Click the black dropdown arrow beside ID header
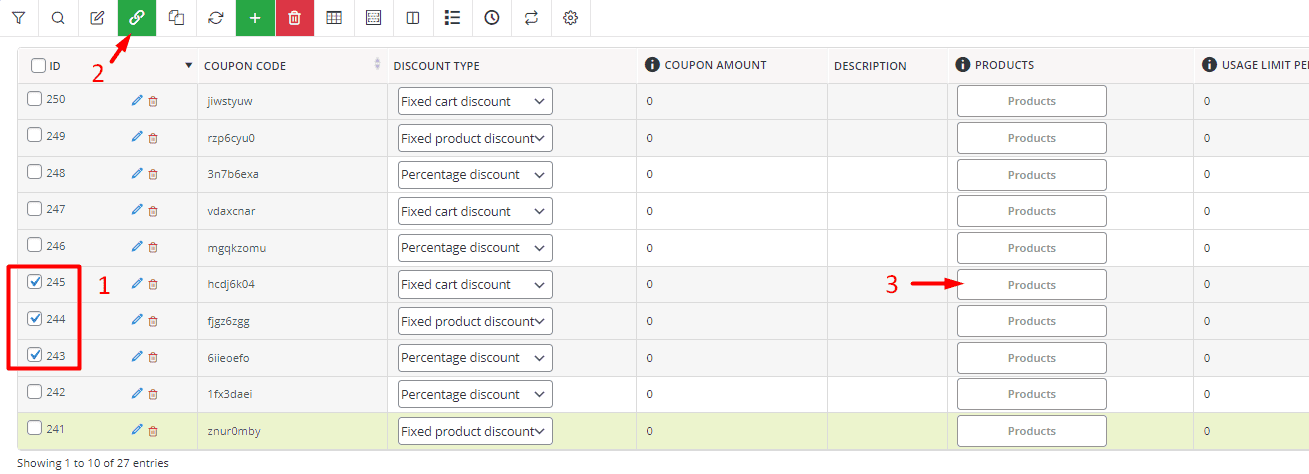Screen dimensions: 1309x474 189,66
